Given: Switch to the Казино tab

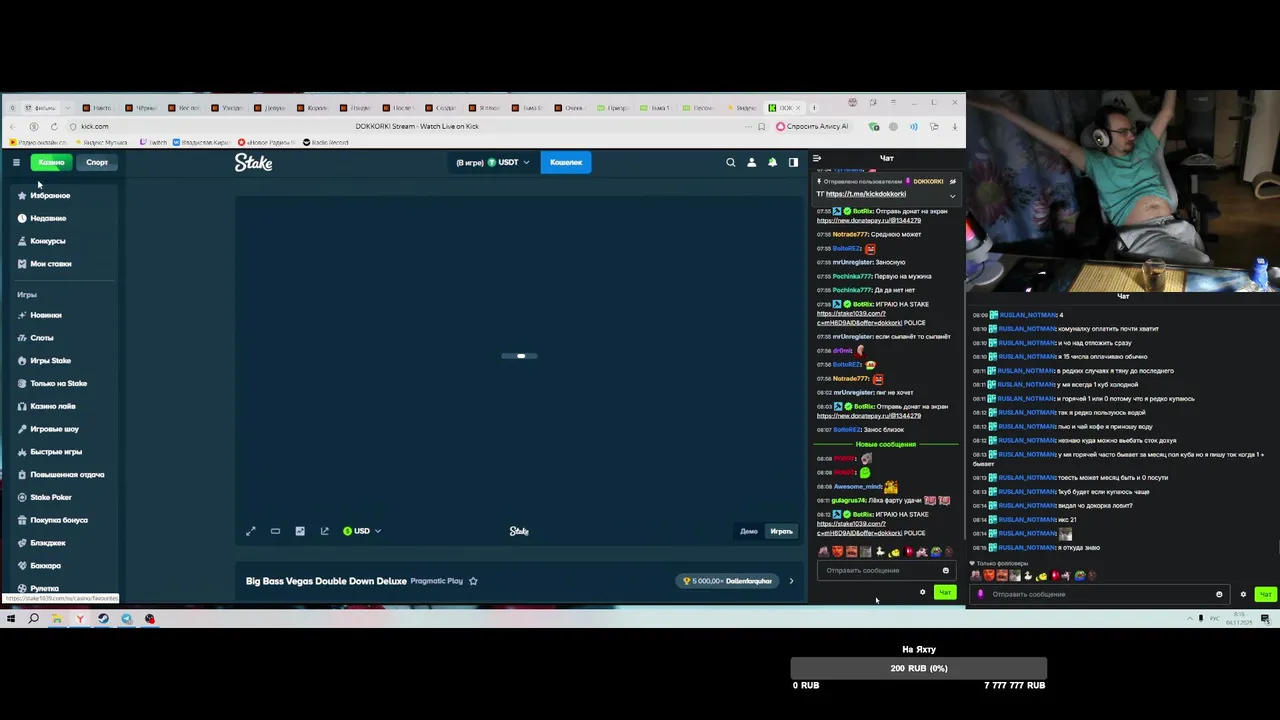Looking at the screenshot, I should pyautogui.click(x=51, y=162).
